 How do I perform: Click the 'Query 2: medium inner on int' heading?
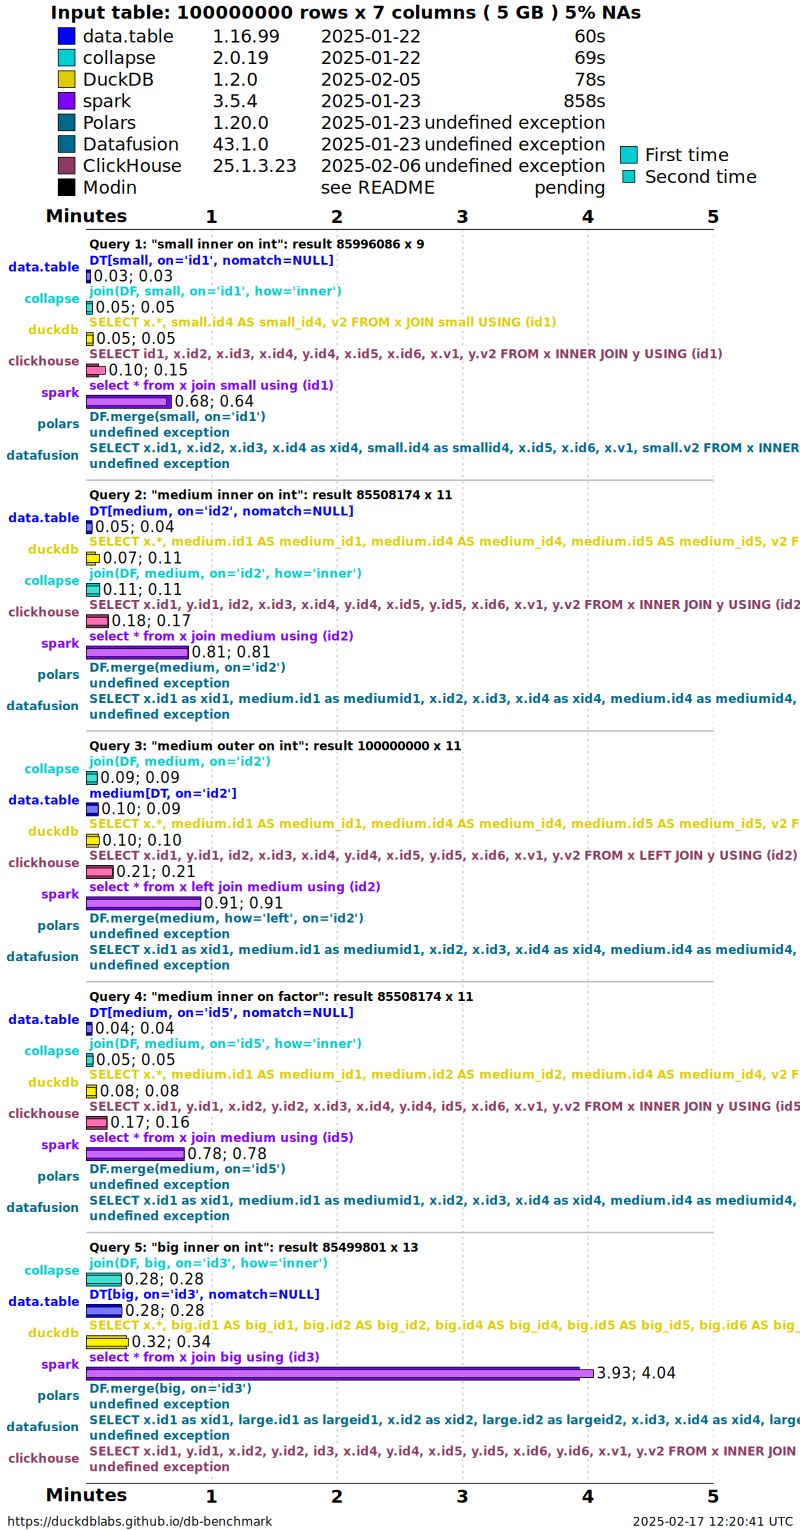click(x=271, y=495)
